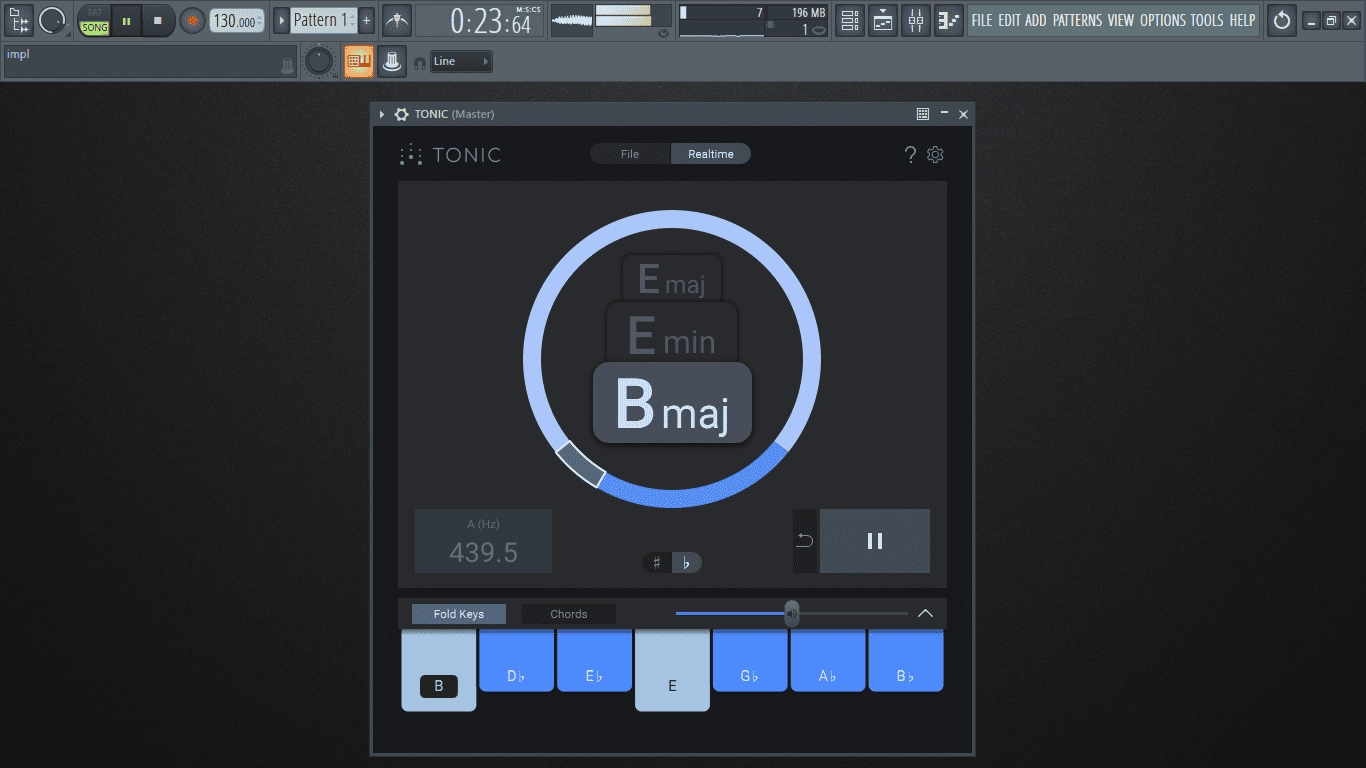Click the master volume knob
The height and width of the screenshot is (768, 1366).
[52, 20]
